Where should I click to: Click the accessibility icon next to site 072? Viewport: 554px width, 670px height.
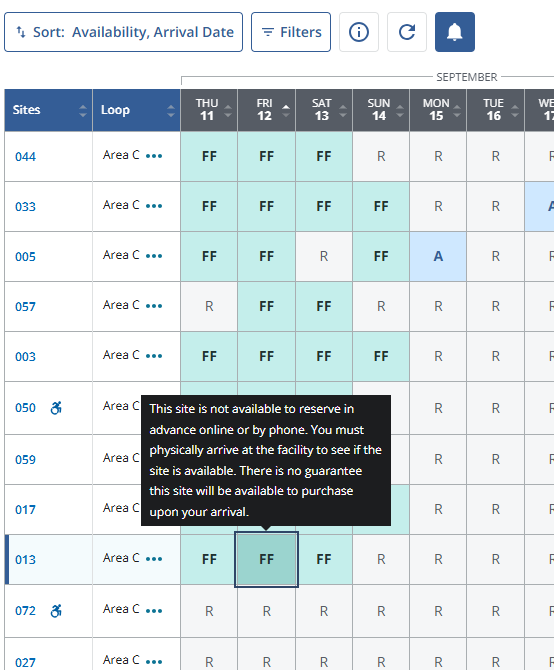click(x=56, y=611)
